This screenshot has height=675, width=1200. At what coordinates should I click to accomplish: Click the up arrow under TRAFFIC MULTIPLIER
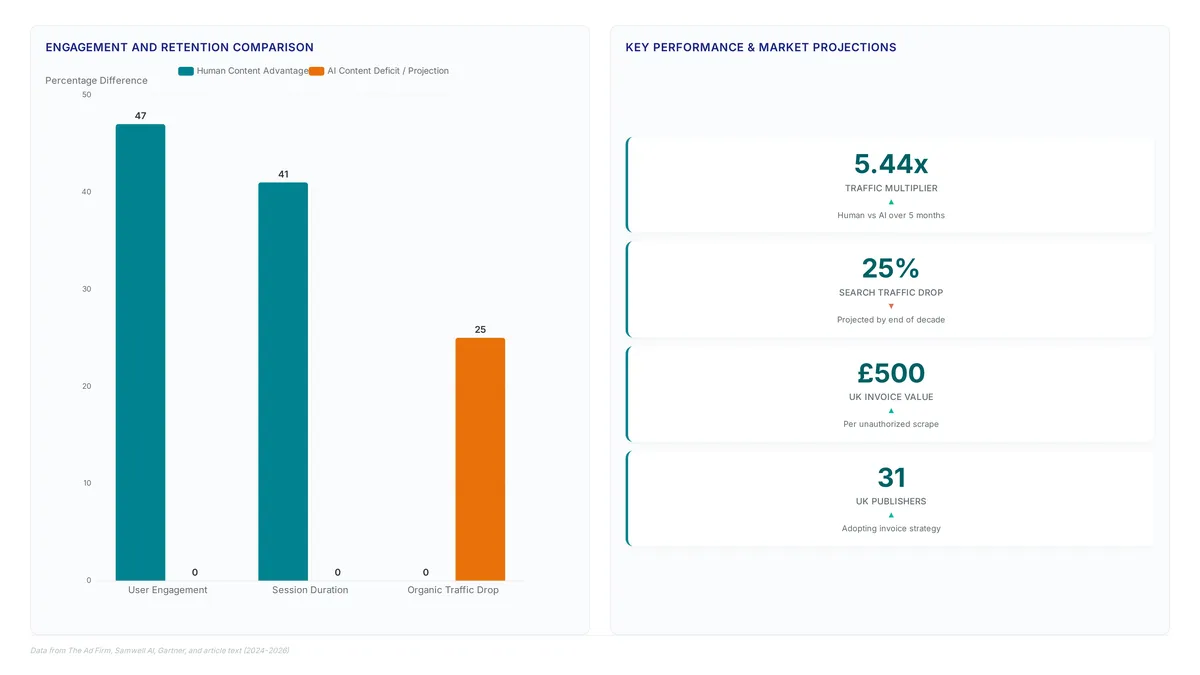tap(891, 202)
